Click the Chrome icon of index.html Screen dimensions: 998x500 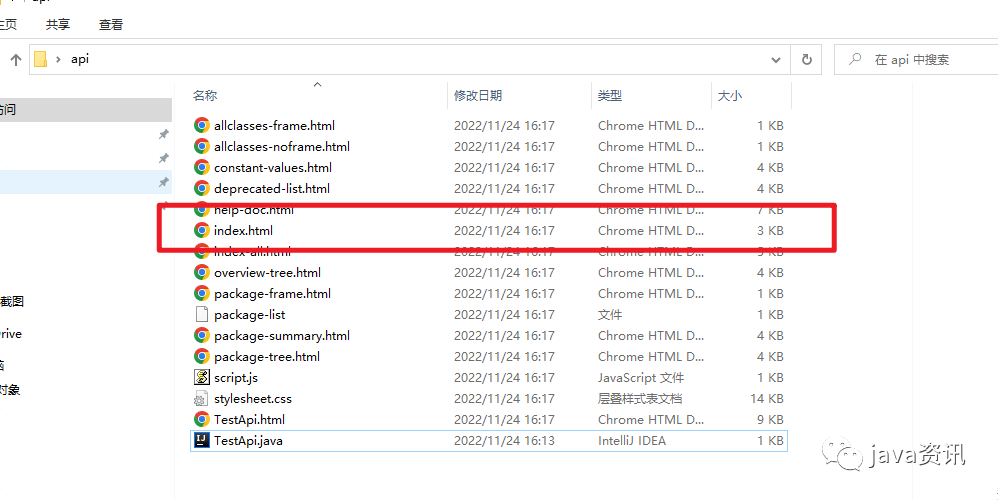202,230
